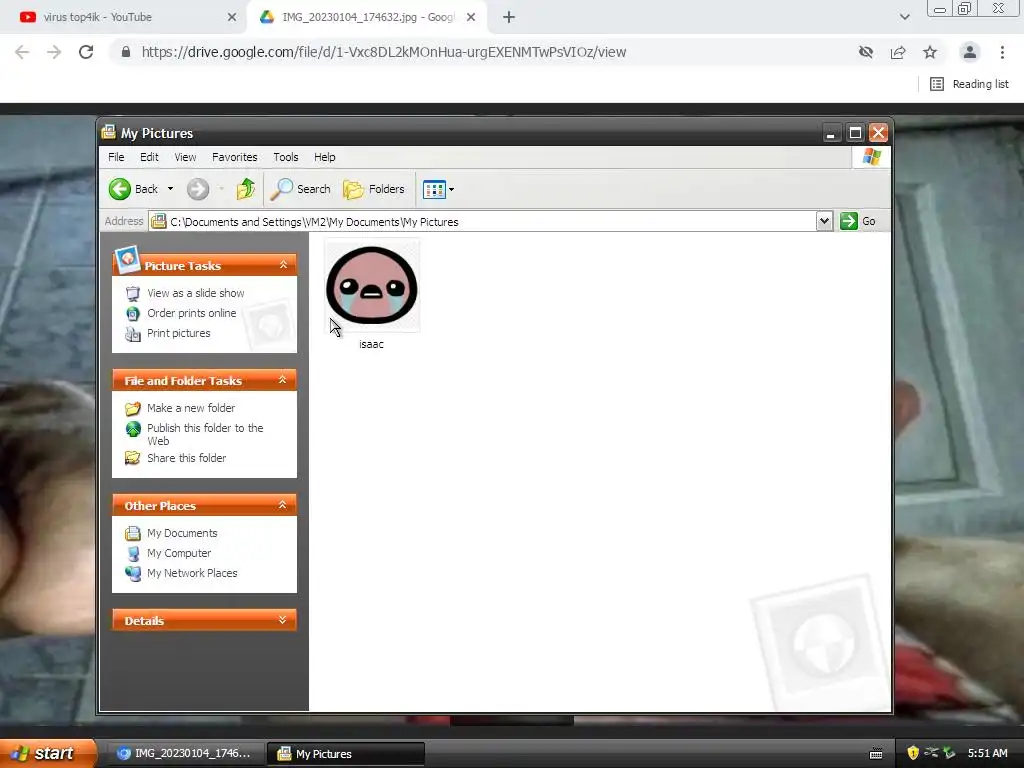Click the green Back arrow icon
The image size is (1024, 768).
(x=120, y=189)
